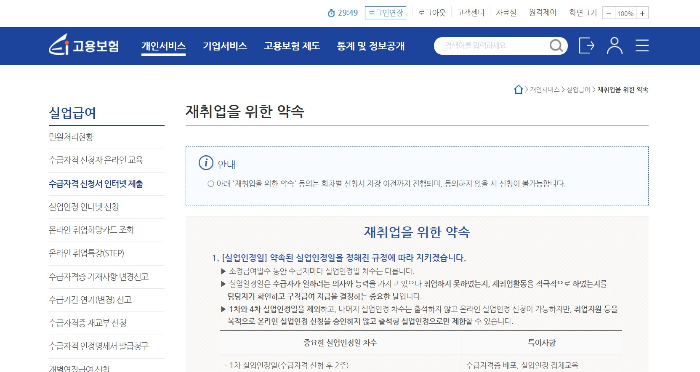Open the user profile icon

[x=614, y=46]
